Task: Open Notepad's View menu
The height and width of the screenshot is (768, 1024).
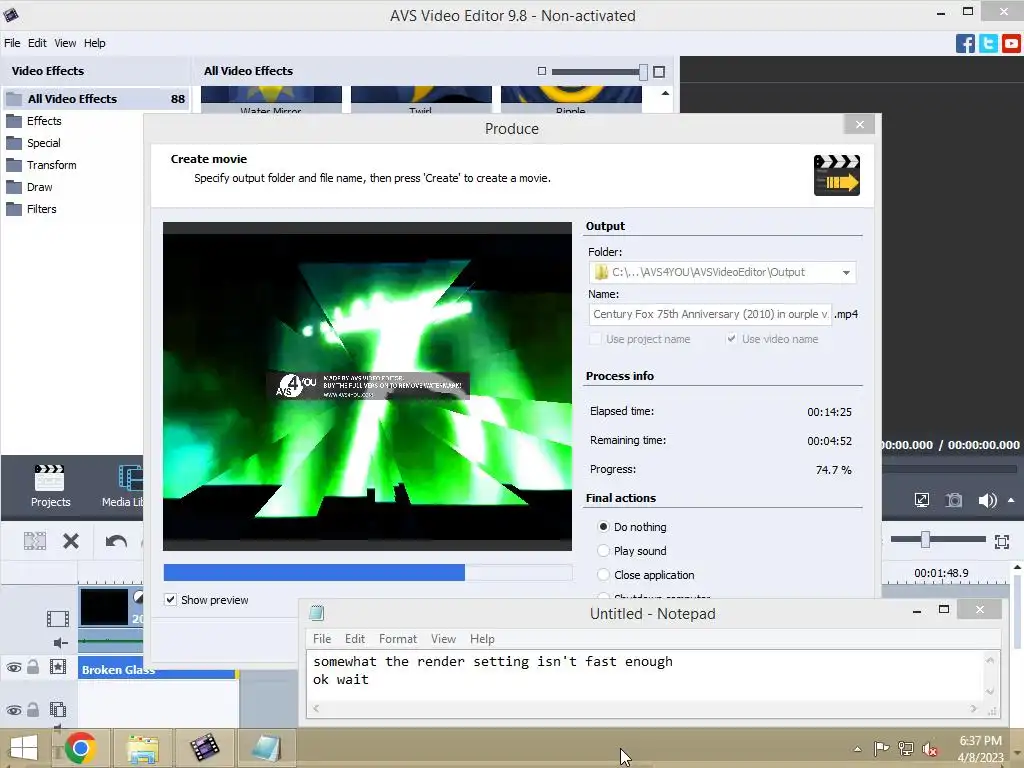Action: coord(443,639)
